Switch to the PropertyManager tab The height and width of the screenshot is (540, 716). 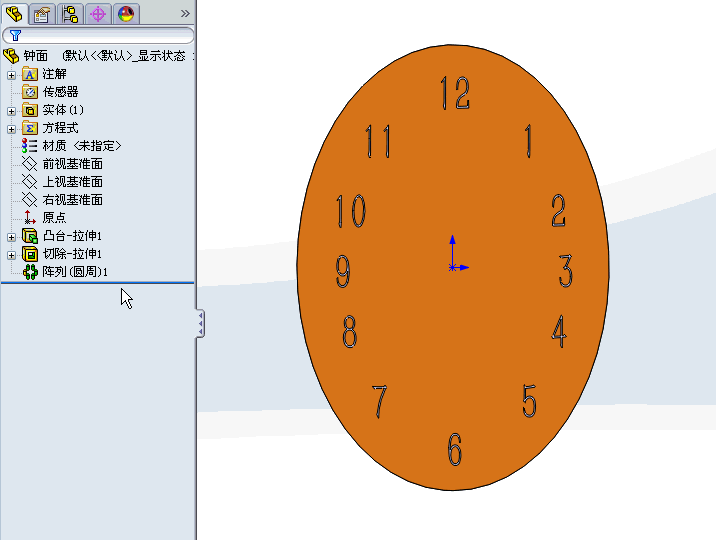42,13
